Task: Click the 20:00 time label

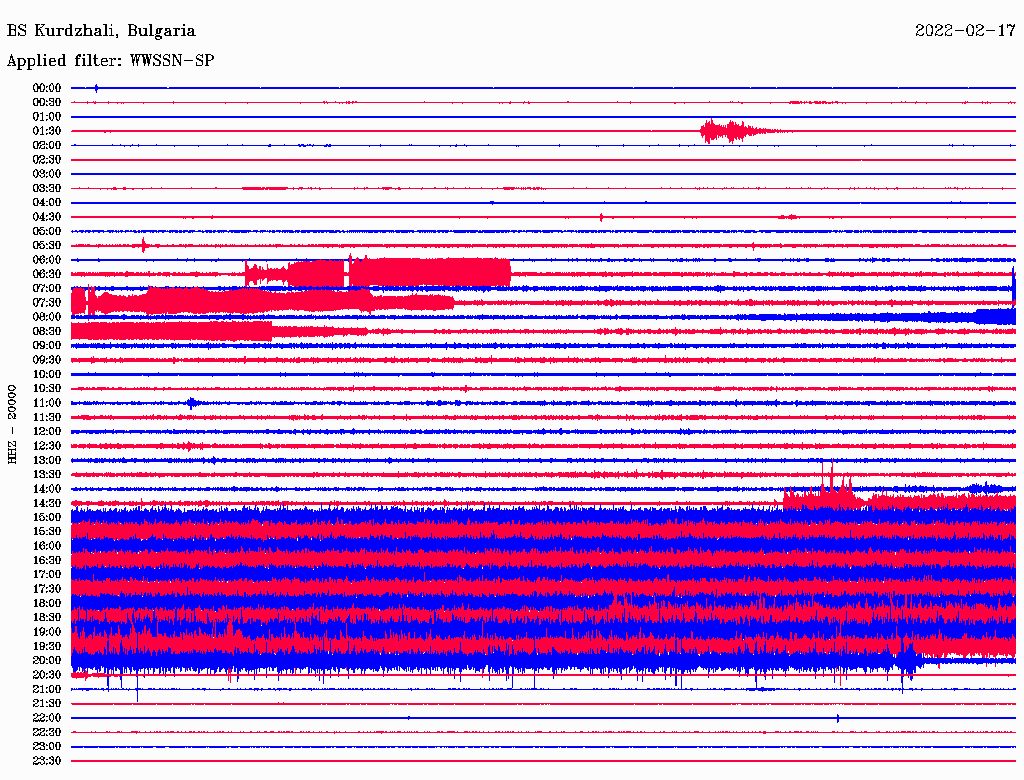Action: tap(47, 660)
